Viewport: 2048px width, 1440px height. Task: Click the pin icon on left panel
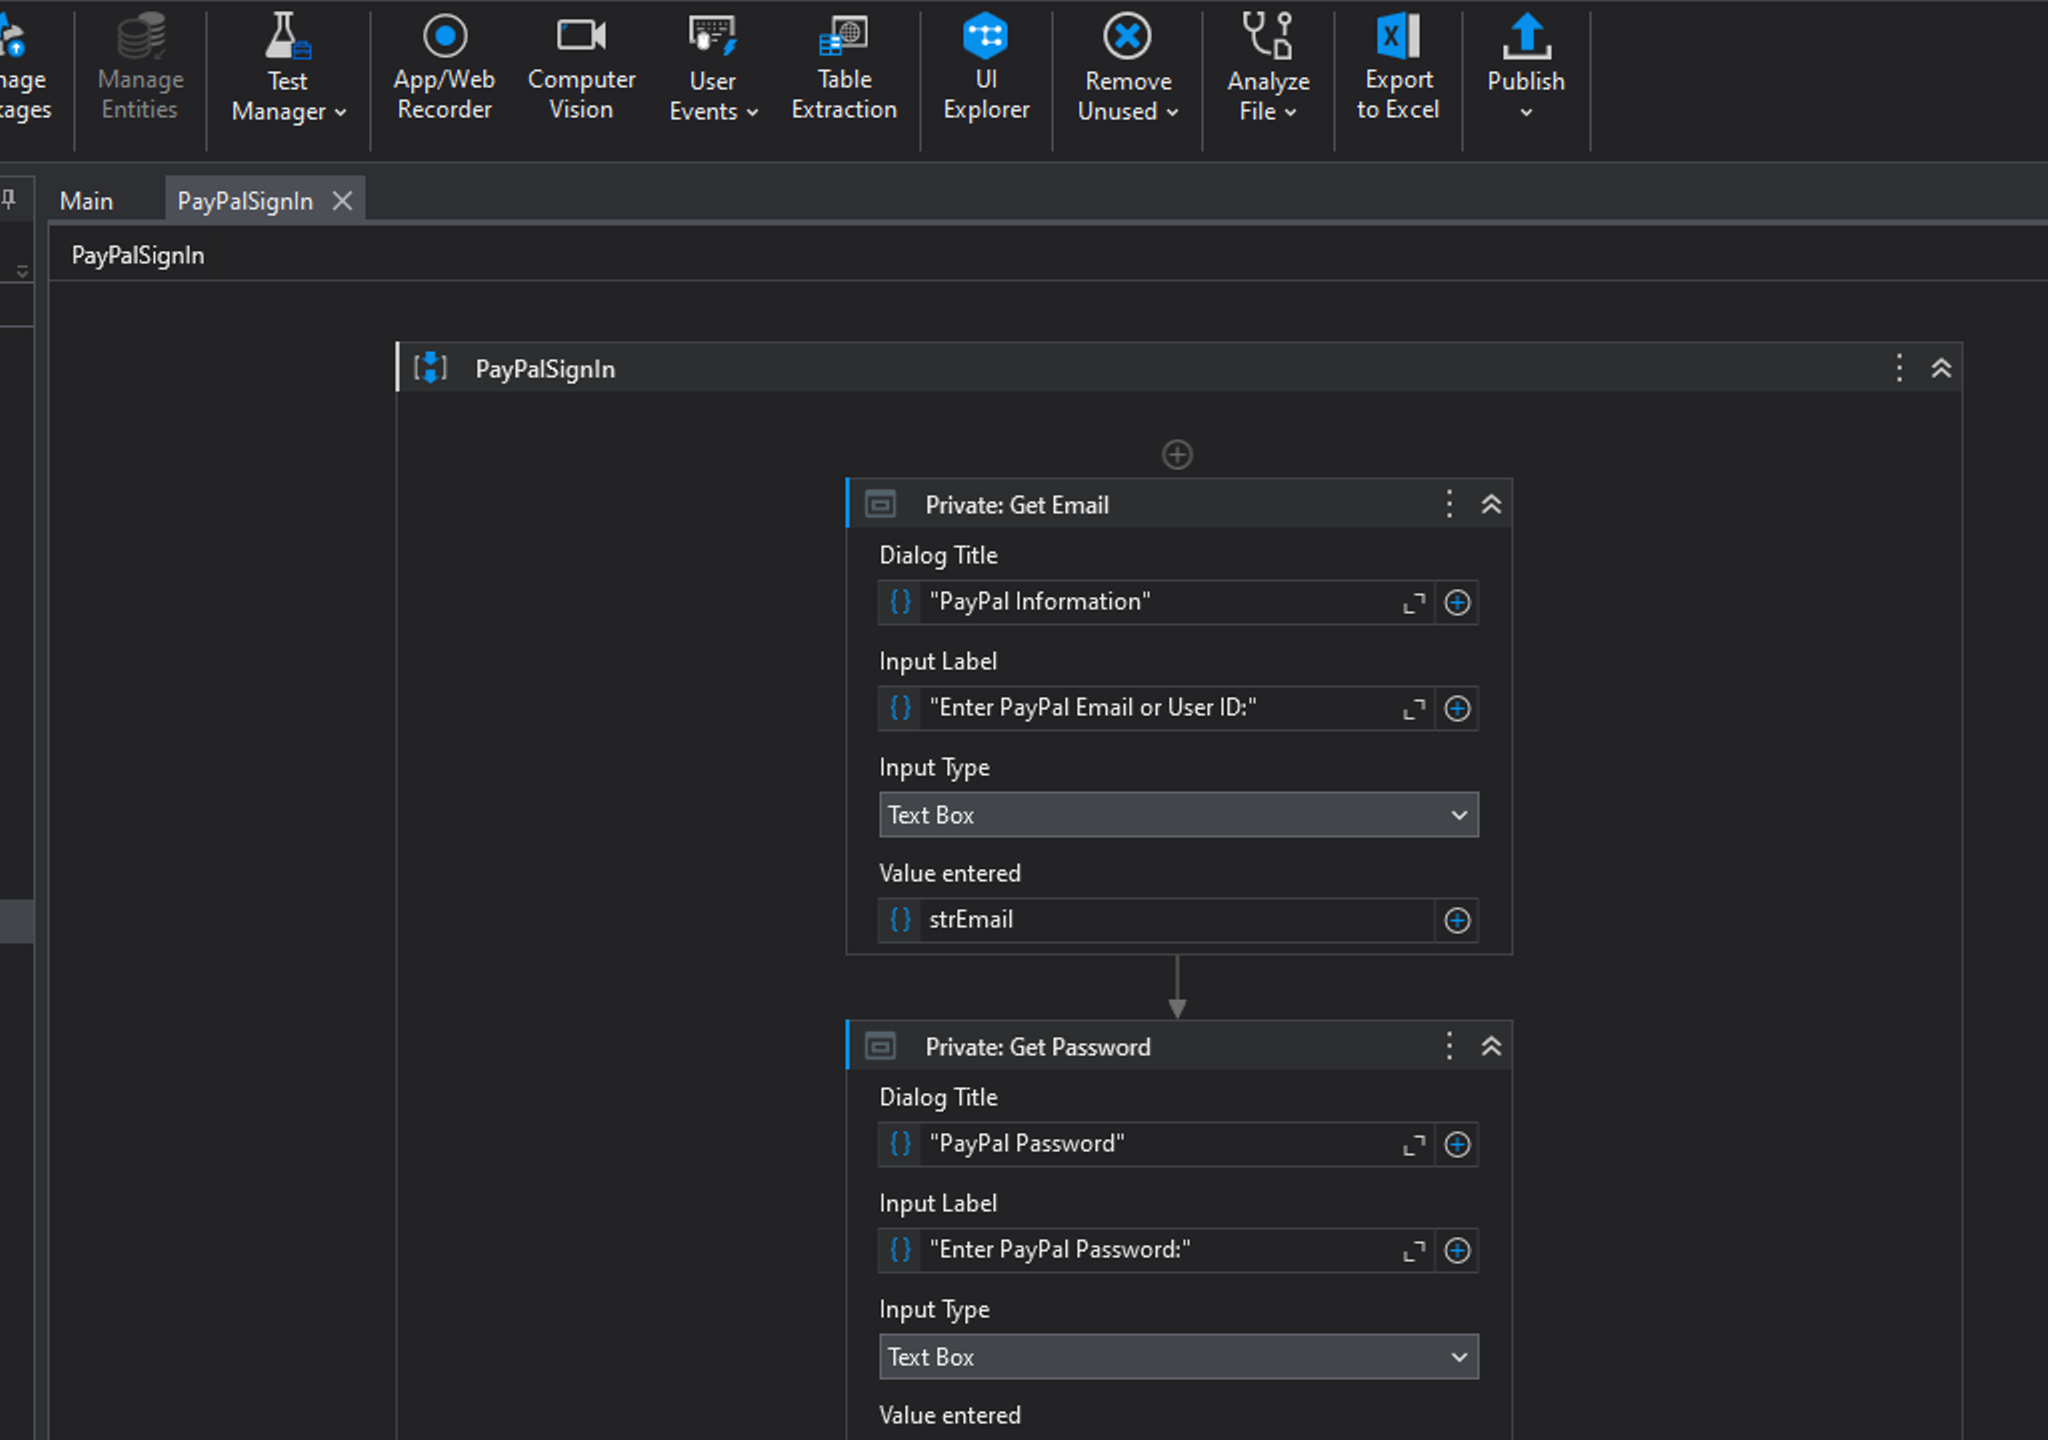click(x=9, y=199)
